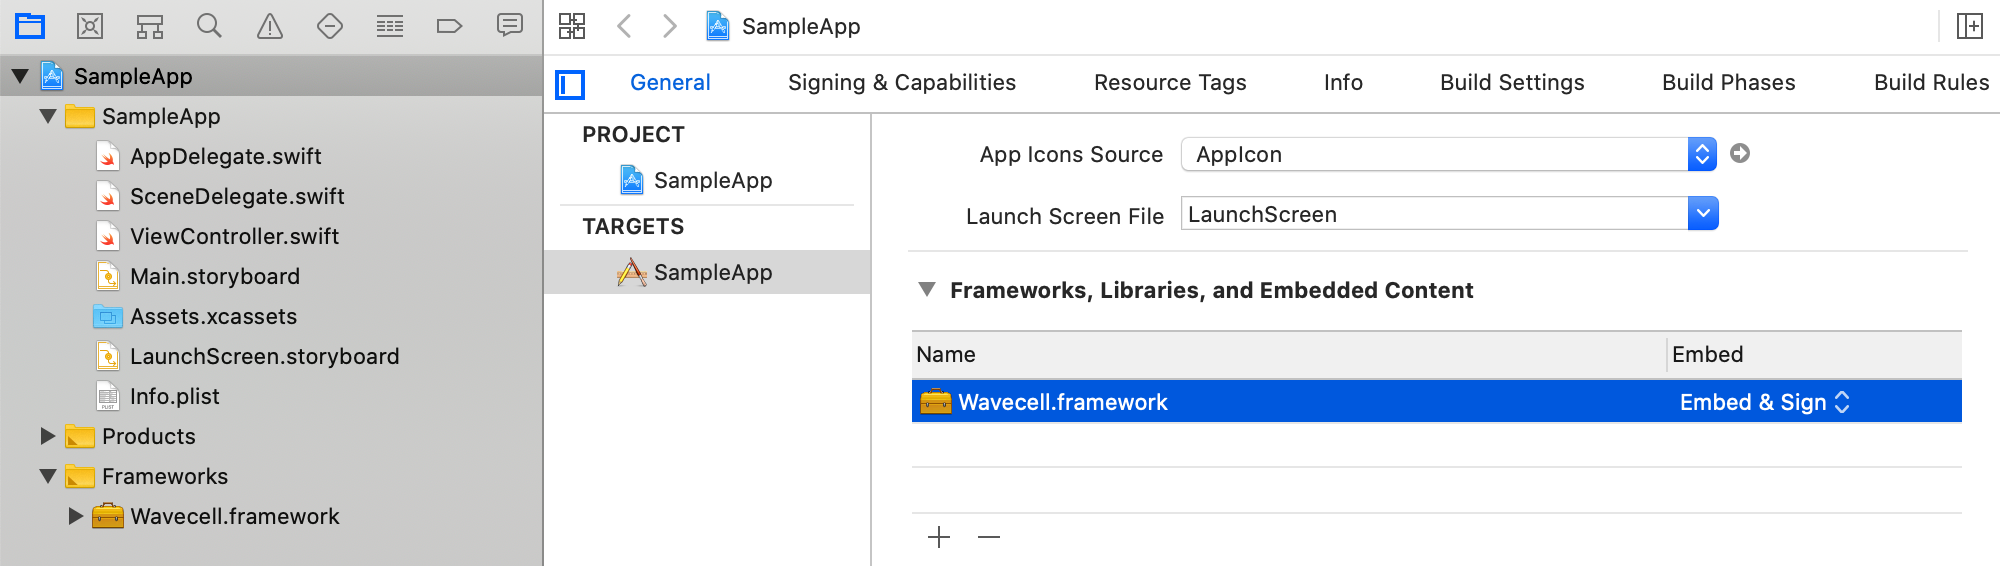Open the Launch Screen File dropdown arrow
2000x566 pixels.
tap(1703, 213)
